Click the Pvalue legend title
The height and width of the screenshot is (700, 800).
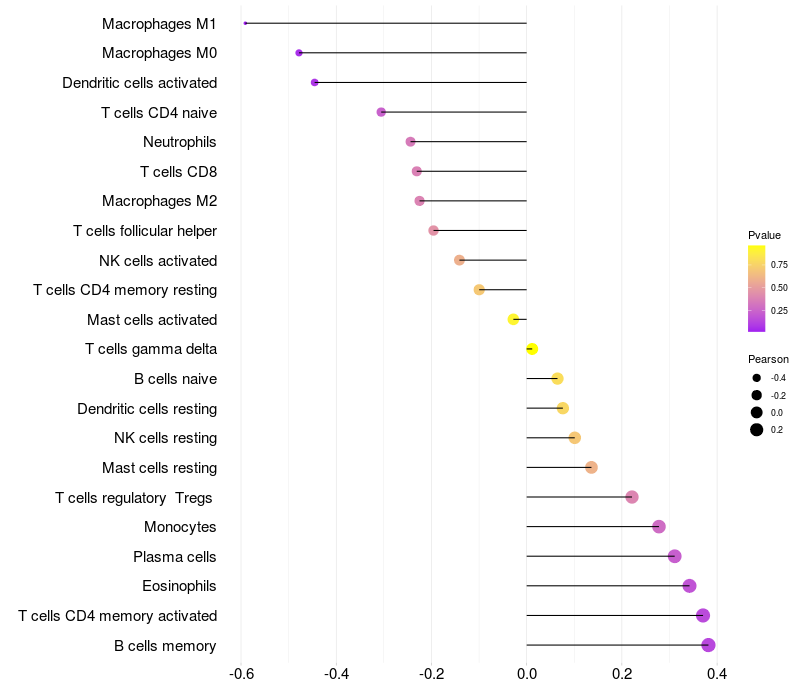click(764, 235)
